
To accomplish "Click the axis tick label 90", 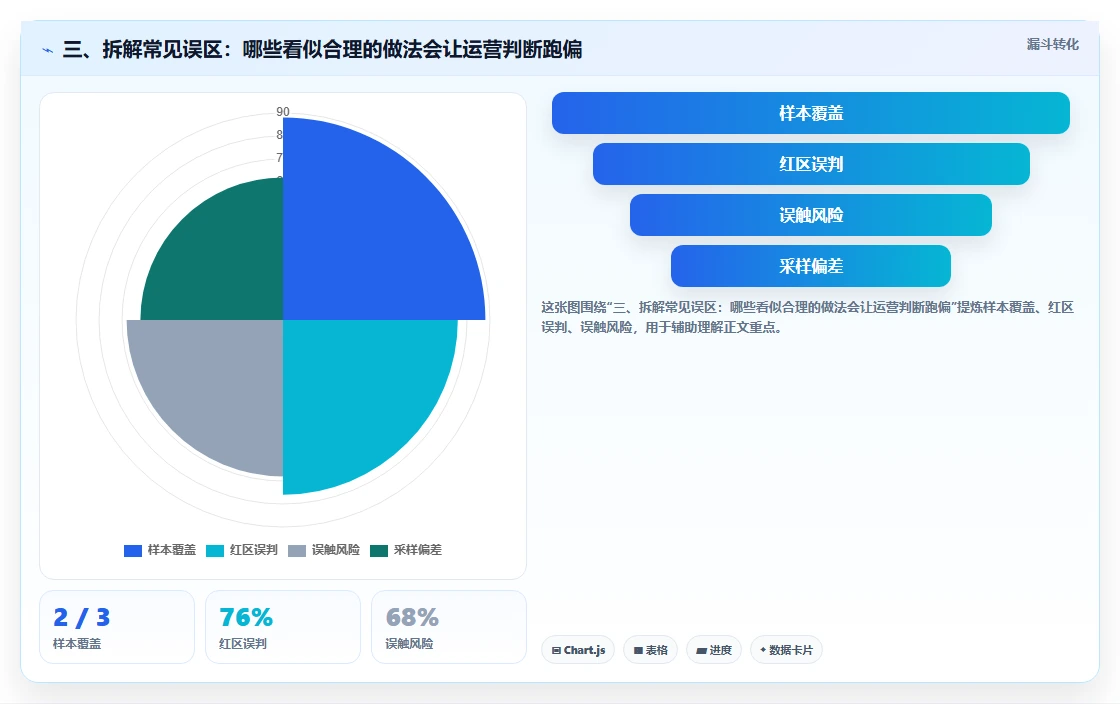I will [283, 111].
